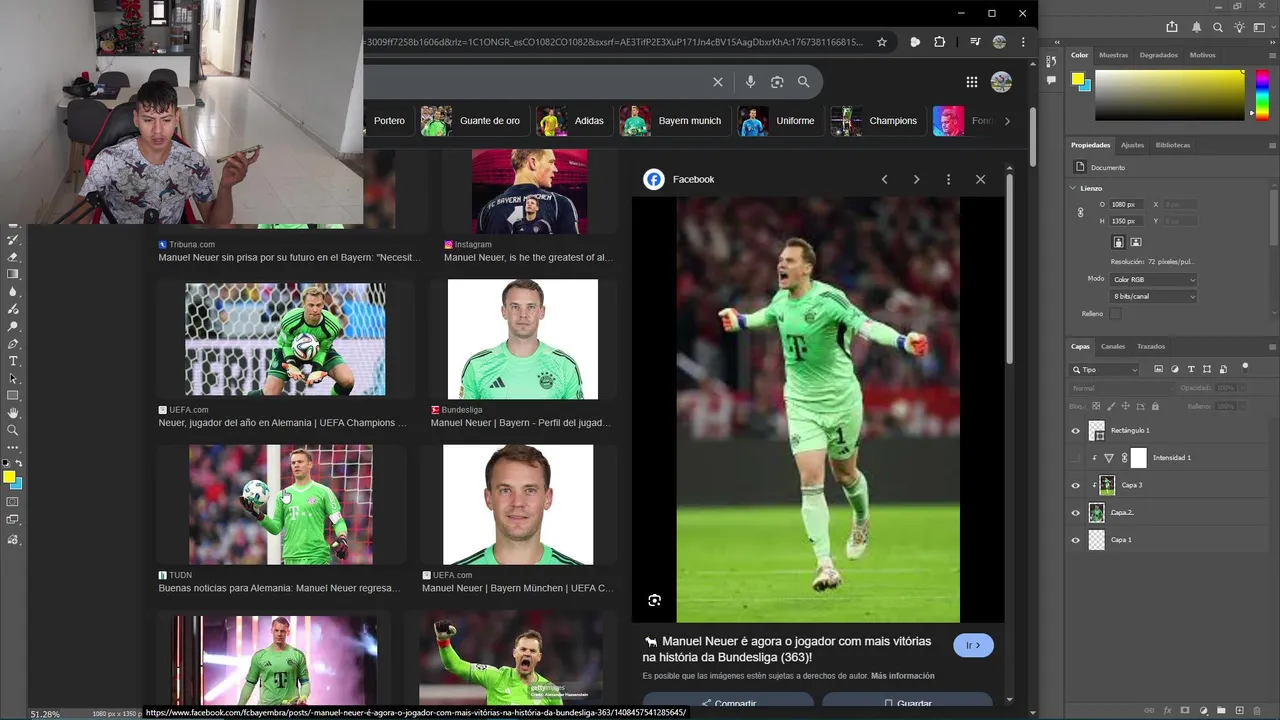
Task: Select the Blur droplet tool
Action: [x=13, y=292]
